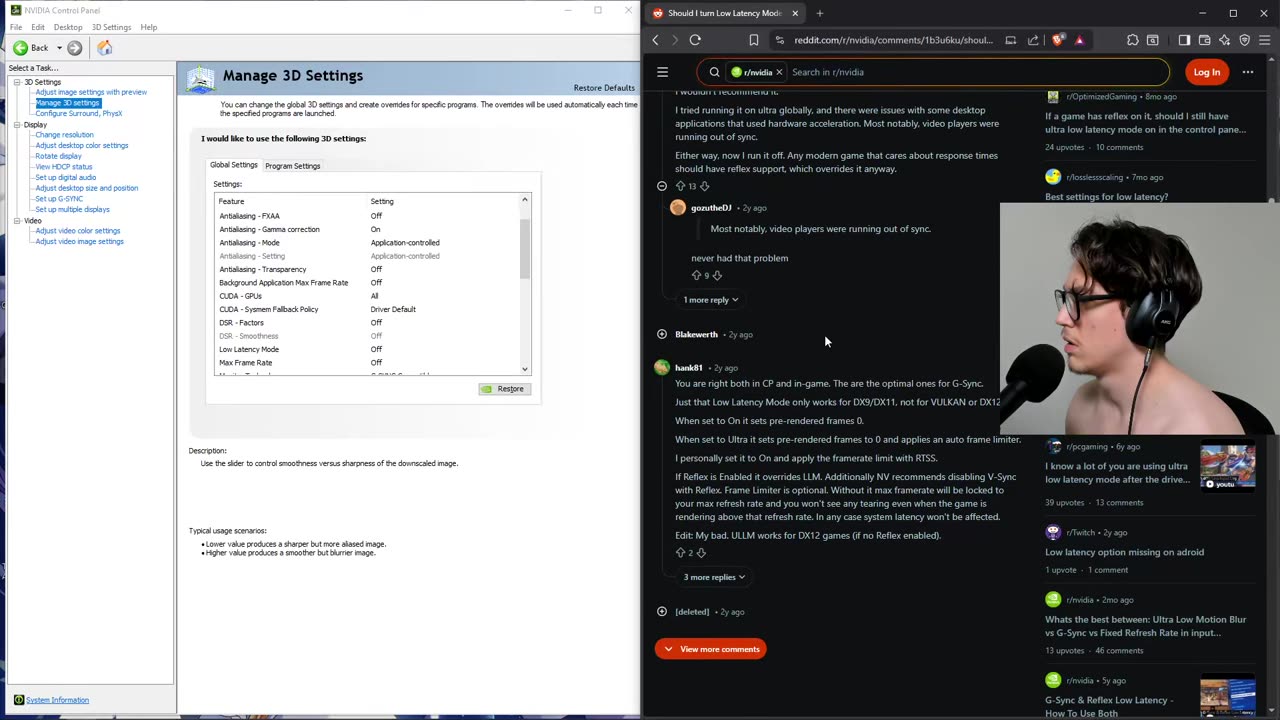The width and height of the screenshot is (1280, 720).
Task: Switch to the Global Settings tab
Action: click(x=233, y=165)
